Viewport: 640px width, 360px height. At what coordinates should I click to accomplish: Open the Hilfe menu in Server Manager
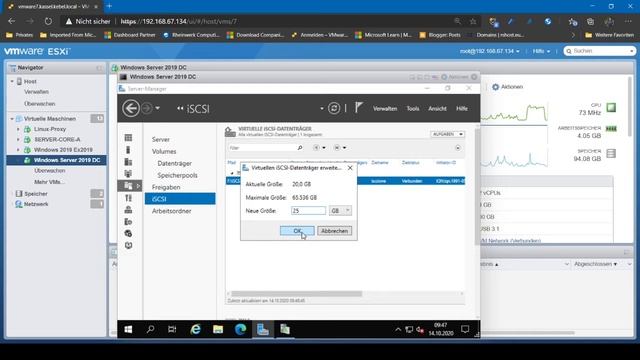pyautogui.click(x=462, y=109)
